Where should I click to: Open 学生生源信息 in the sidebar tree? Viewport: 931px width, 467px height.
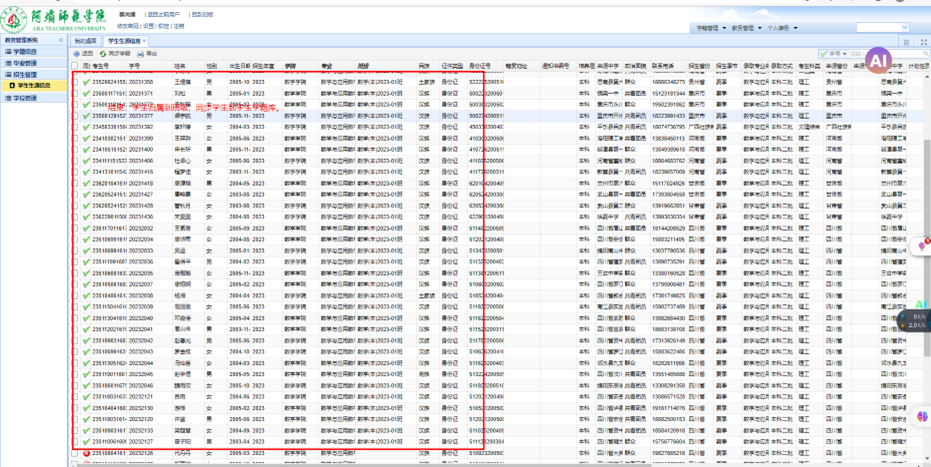[34, 86]
